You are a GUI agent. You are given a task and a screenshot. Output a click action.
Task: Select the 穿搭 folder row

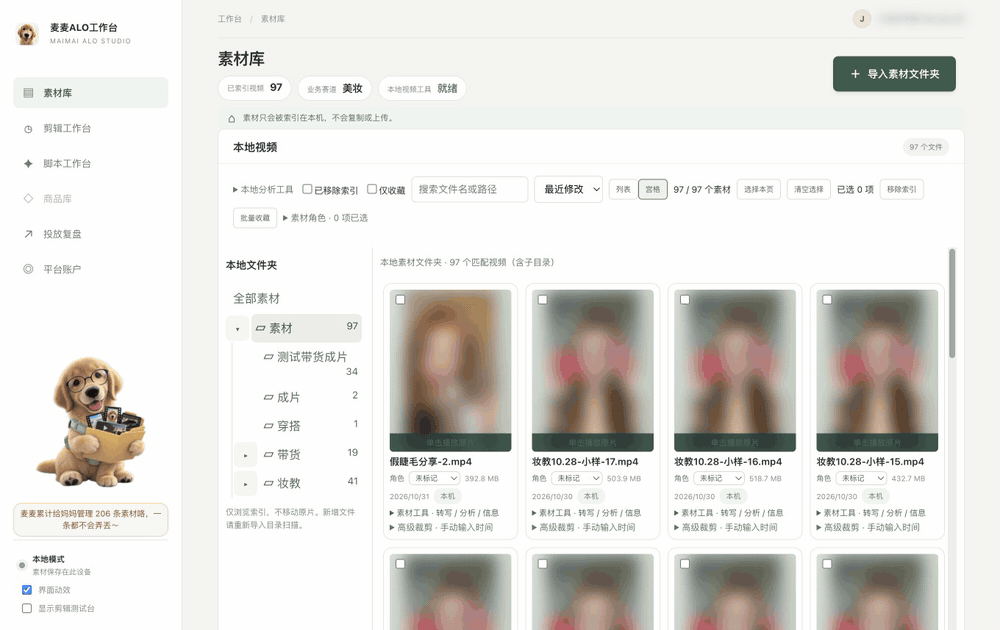pos(309,426)
